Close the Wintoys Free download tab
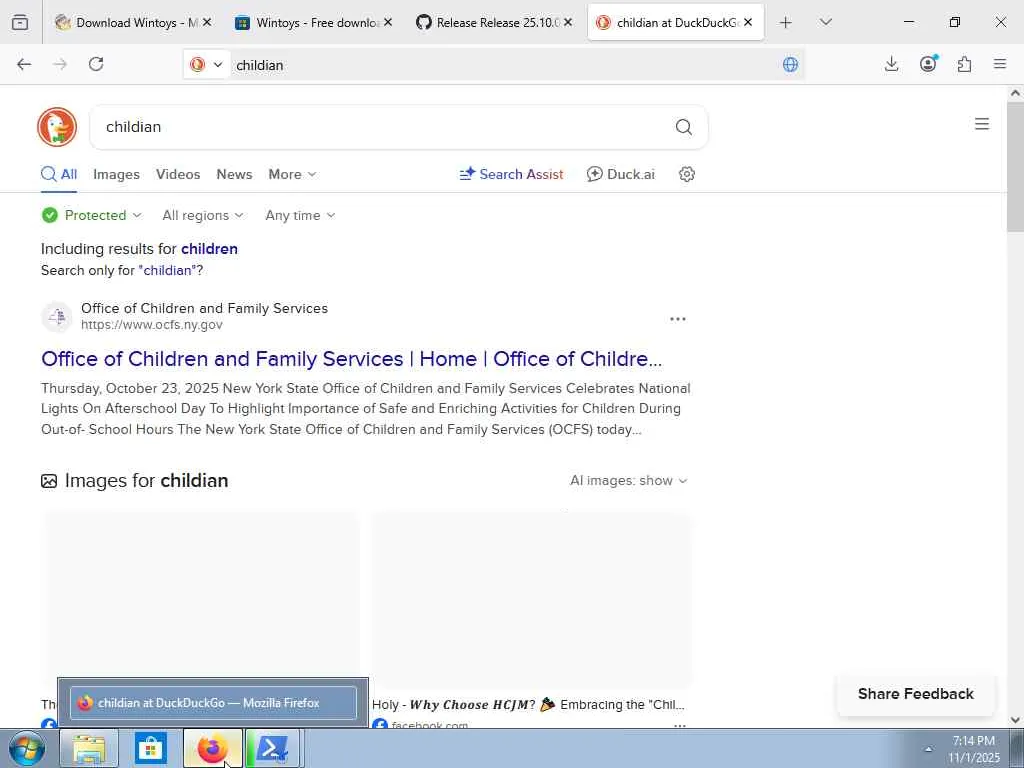 tap(388, 22)
